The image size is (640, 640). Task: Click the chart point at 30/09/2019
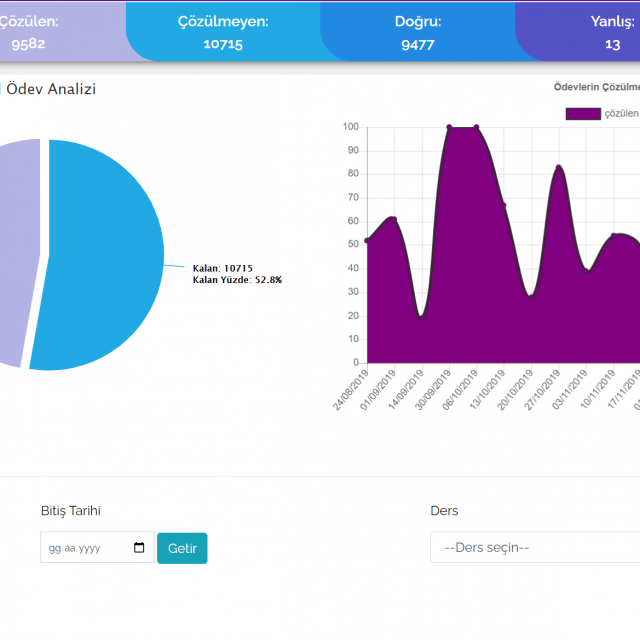449,127
